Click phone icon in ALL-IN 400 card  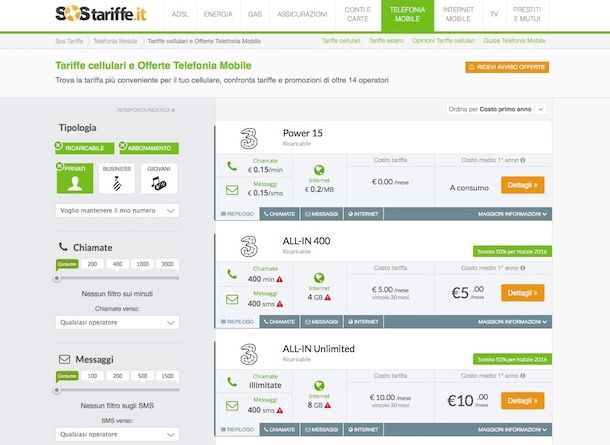point(232,274)
